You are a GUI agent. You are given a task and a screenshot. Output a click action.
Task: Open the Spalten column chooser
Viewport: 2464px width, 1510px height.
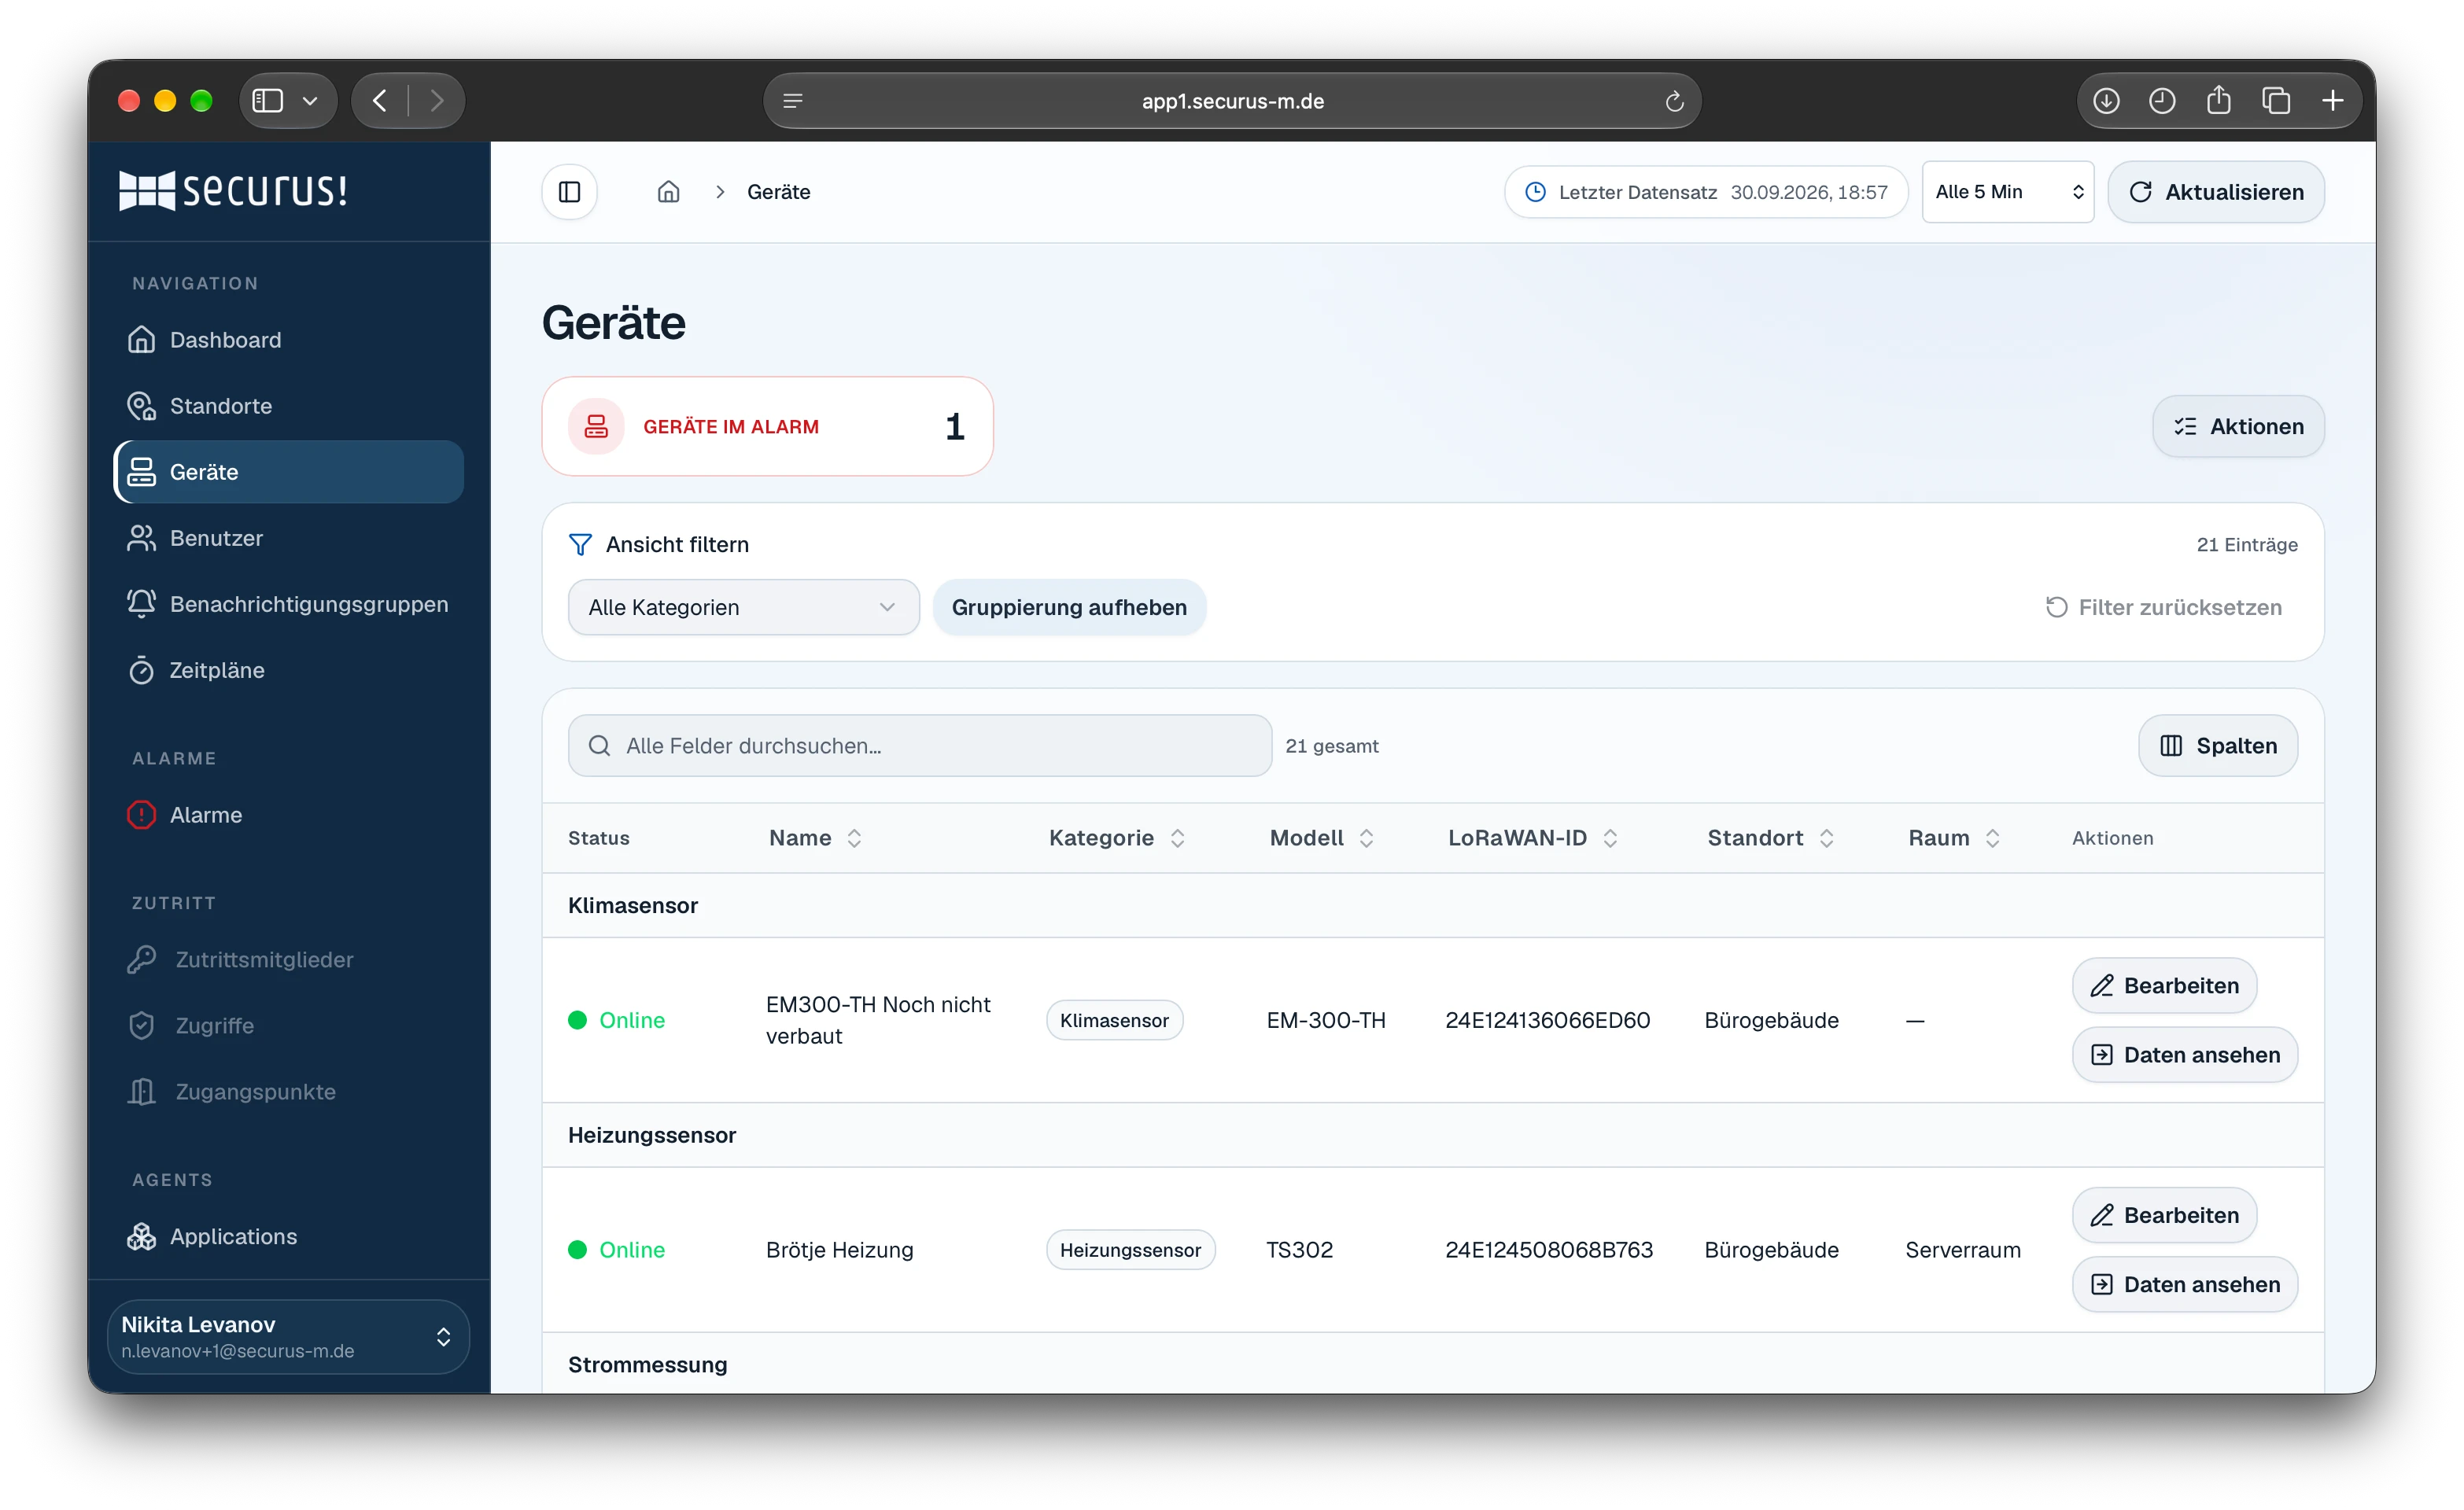[x=2218, y=745]
